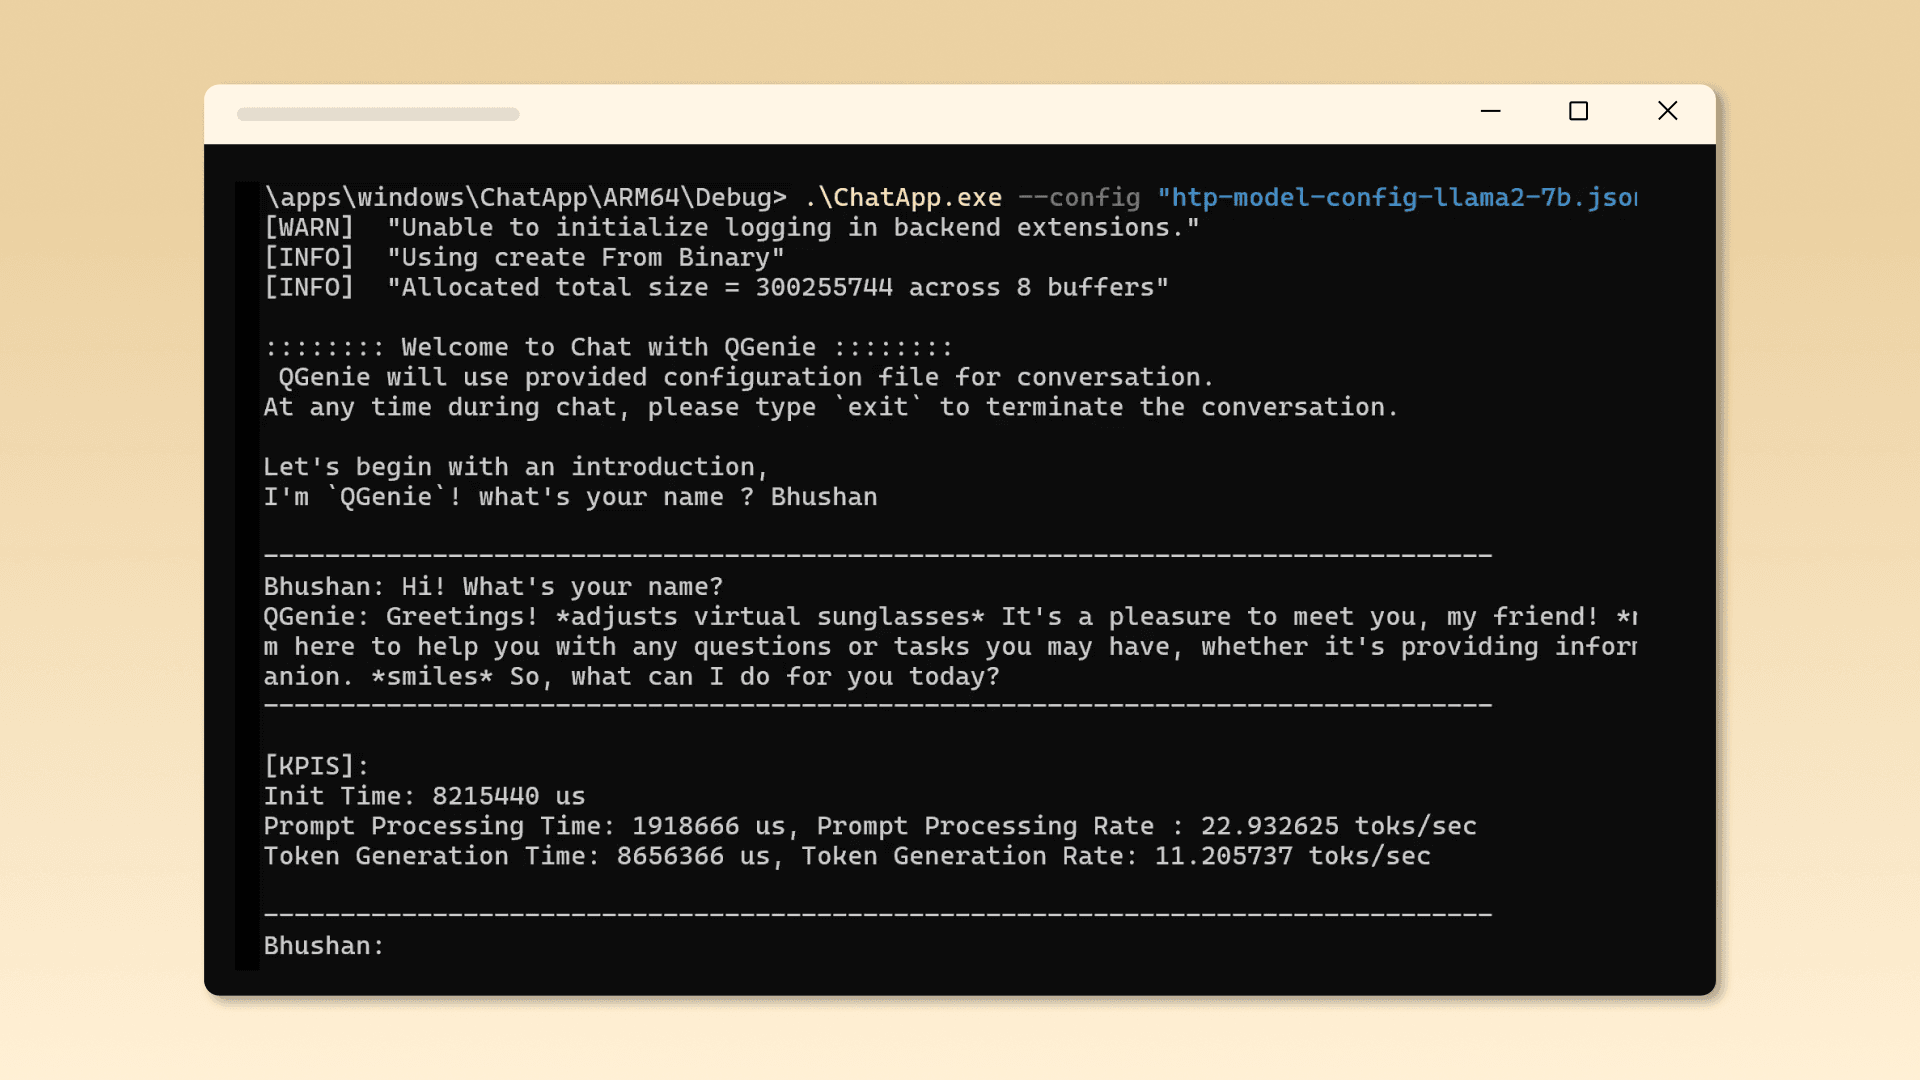1920x1080 pixels.
Task: Maximize the terminal window
Action: point(1578,111)
